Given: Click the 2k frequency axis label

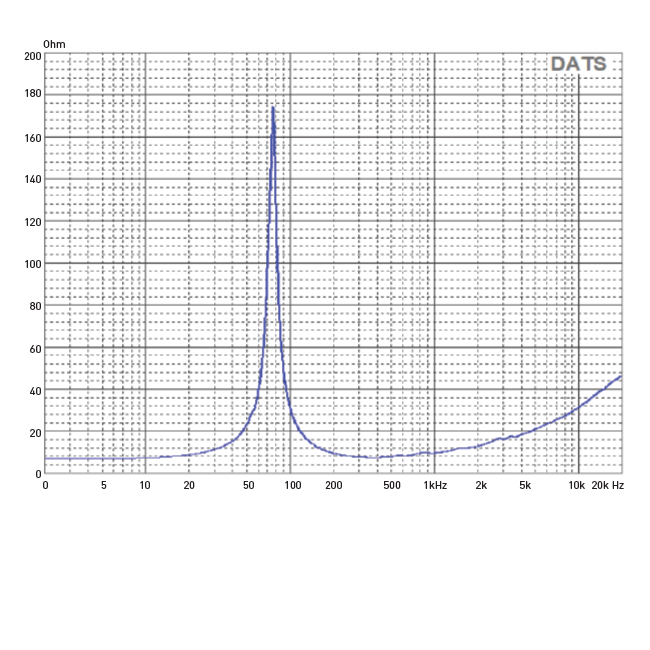Looking at the screenshot, I should [481, 485].
